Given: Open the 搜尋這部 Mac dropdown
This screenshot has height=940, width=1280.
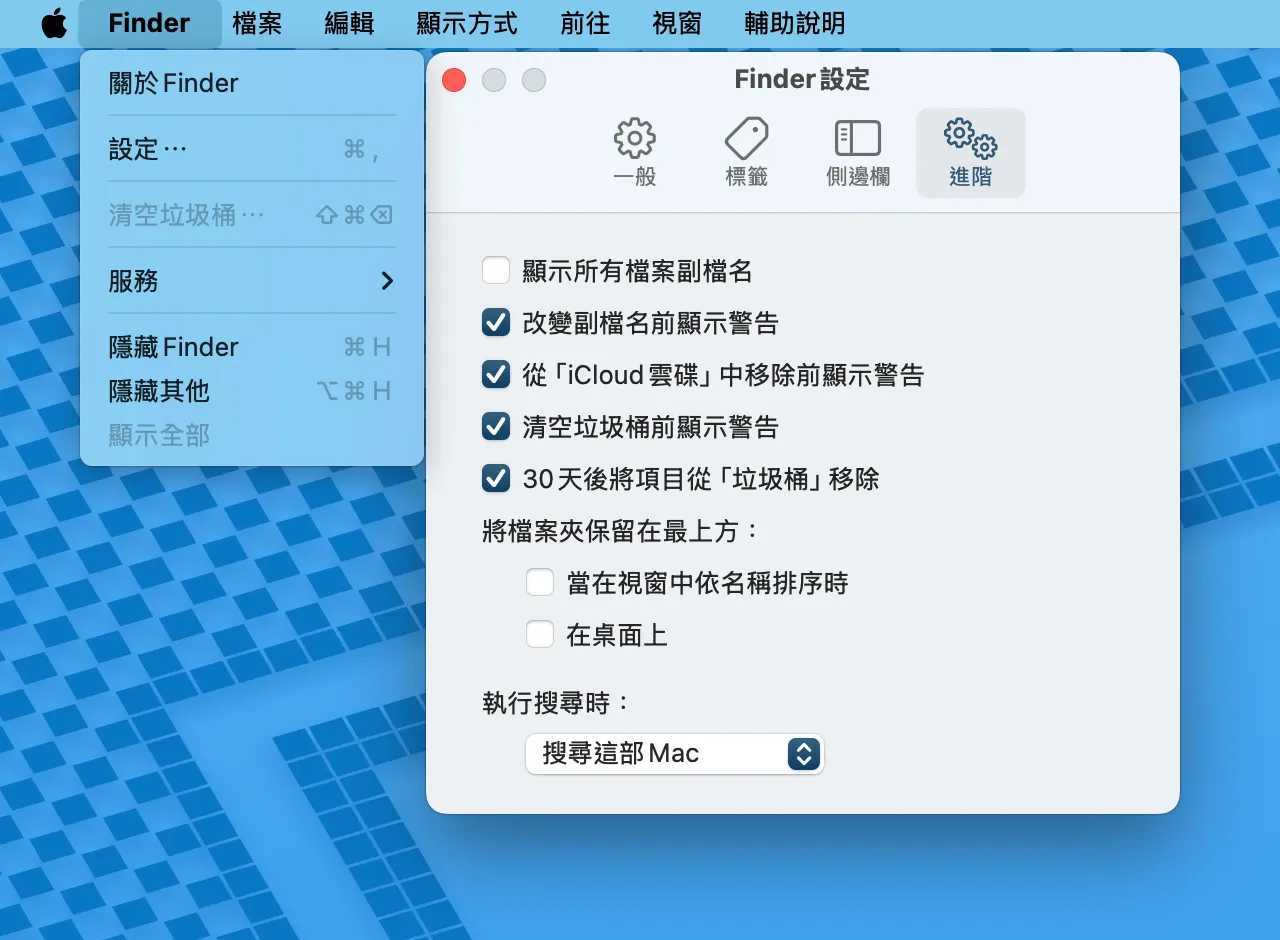Looking at the screenshot, I should click(x=674, y=753).
